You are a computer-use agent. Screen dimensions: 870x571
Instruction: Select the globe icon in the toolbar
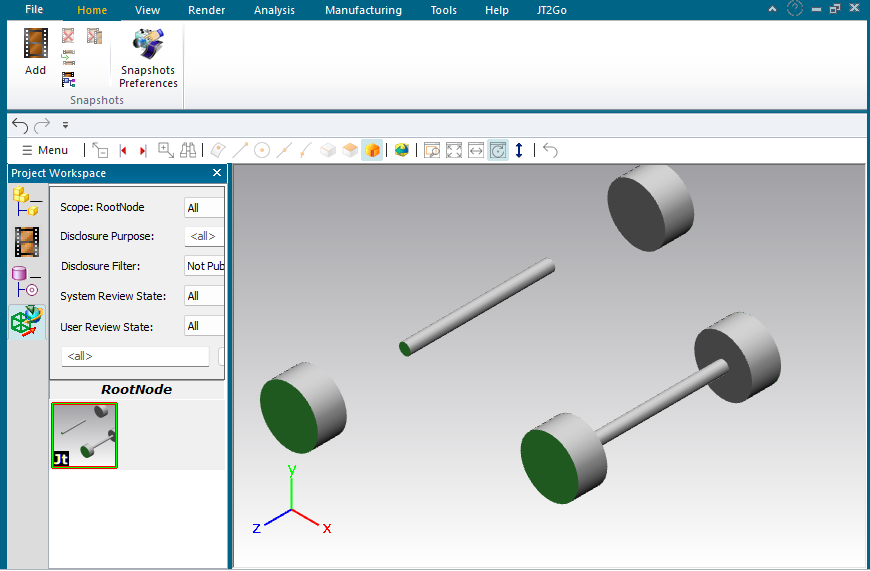click(x=401, y=150)
